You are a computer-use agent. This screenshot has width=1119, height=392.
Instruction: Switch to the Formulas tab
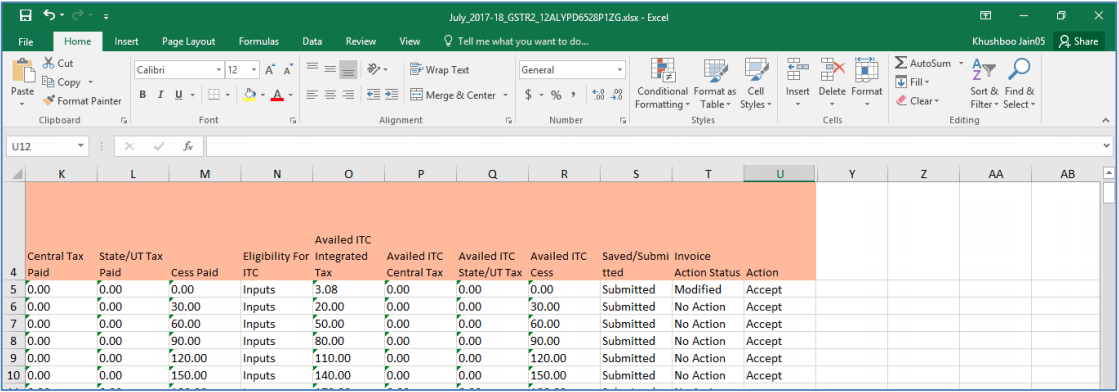[x=258, y=41]
